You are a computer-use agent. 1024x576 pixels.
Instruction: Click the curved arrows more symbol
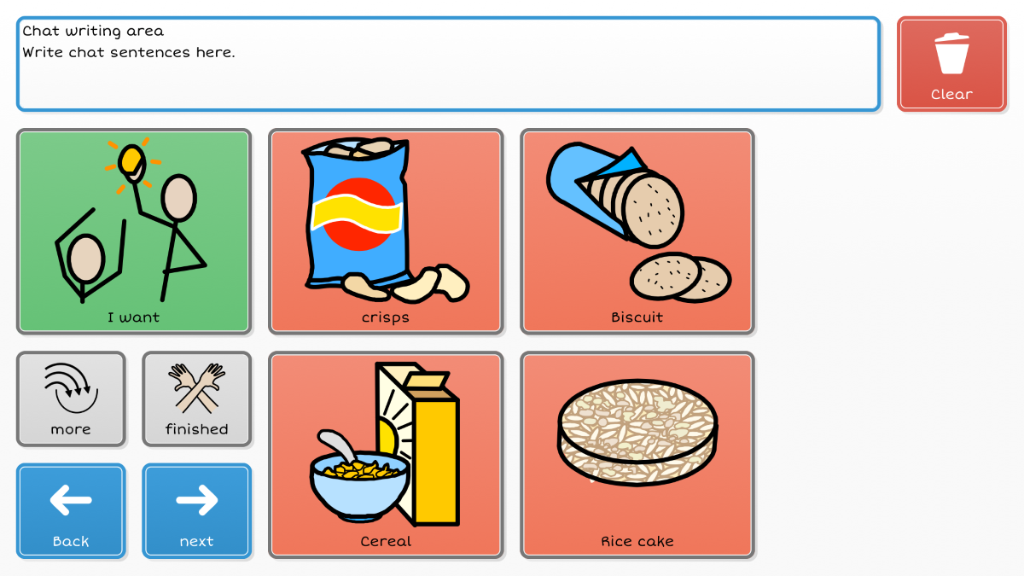pyautogui.click(x=70, y=388)
